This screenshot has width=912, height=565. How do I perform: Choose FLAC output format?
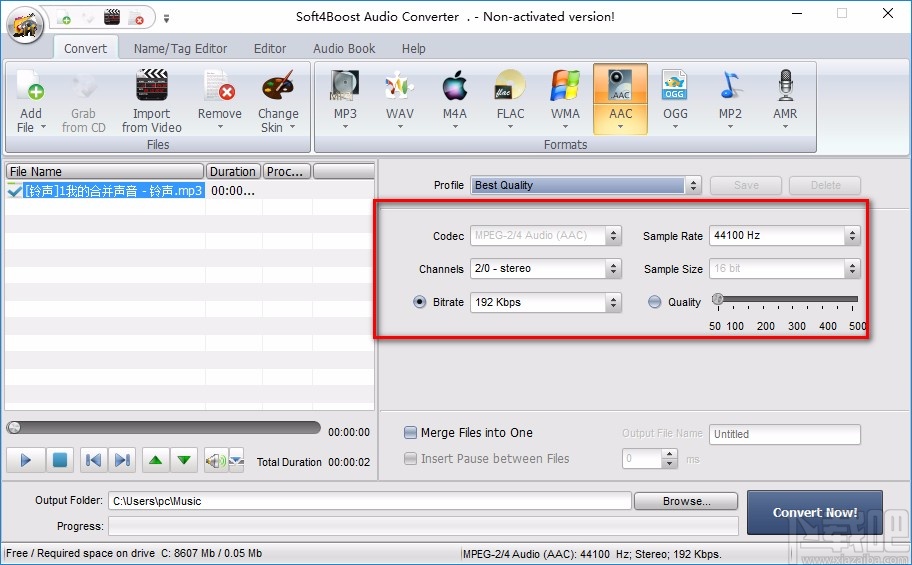click(x=510, y=87)
